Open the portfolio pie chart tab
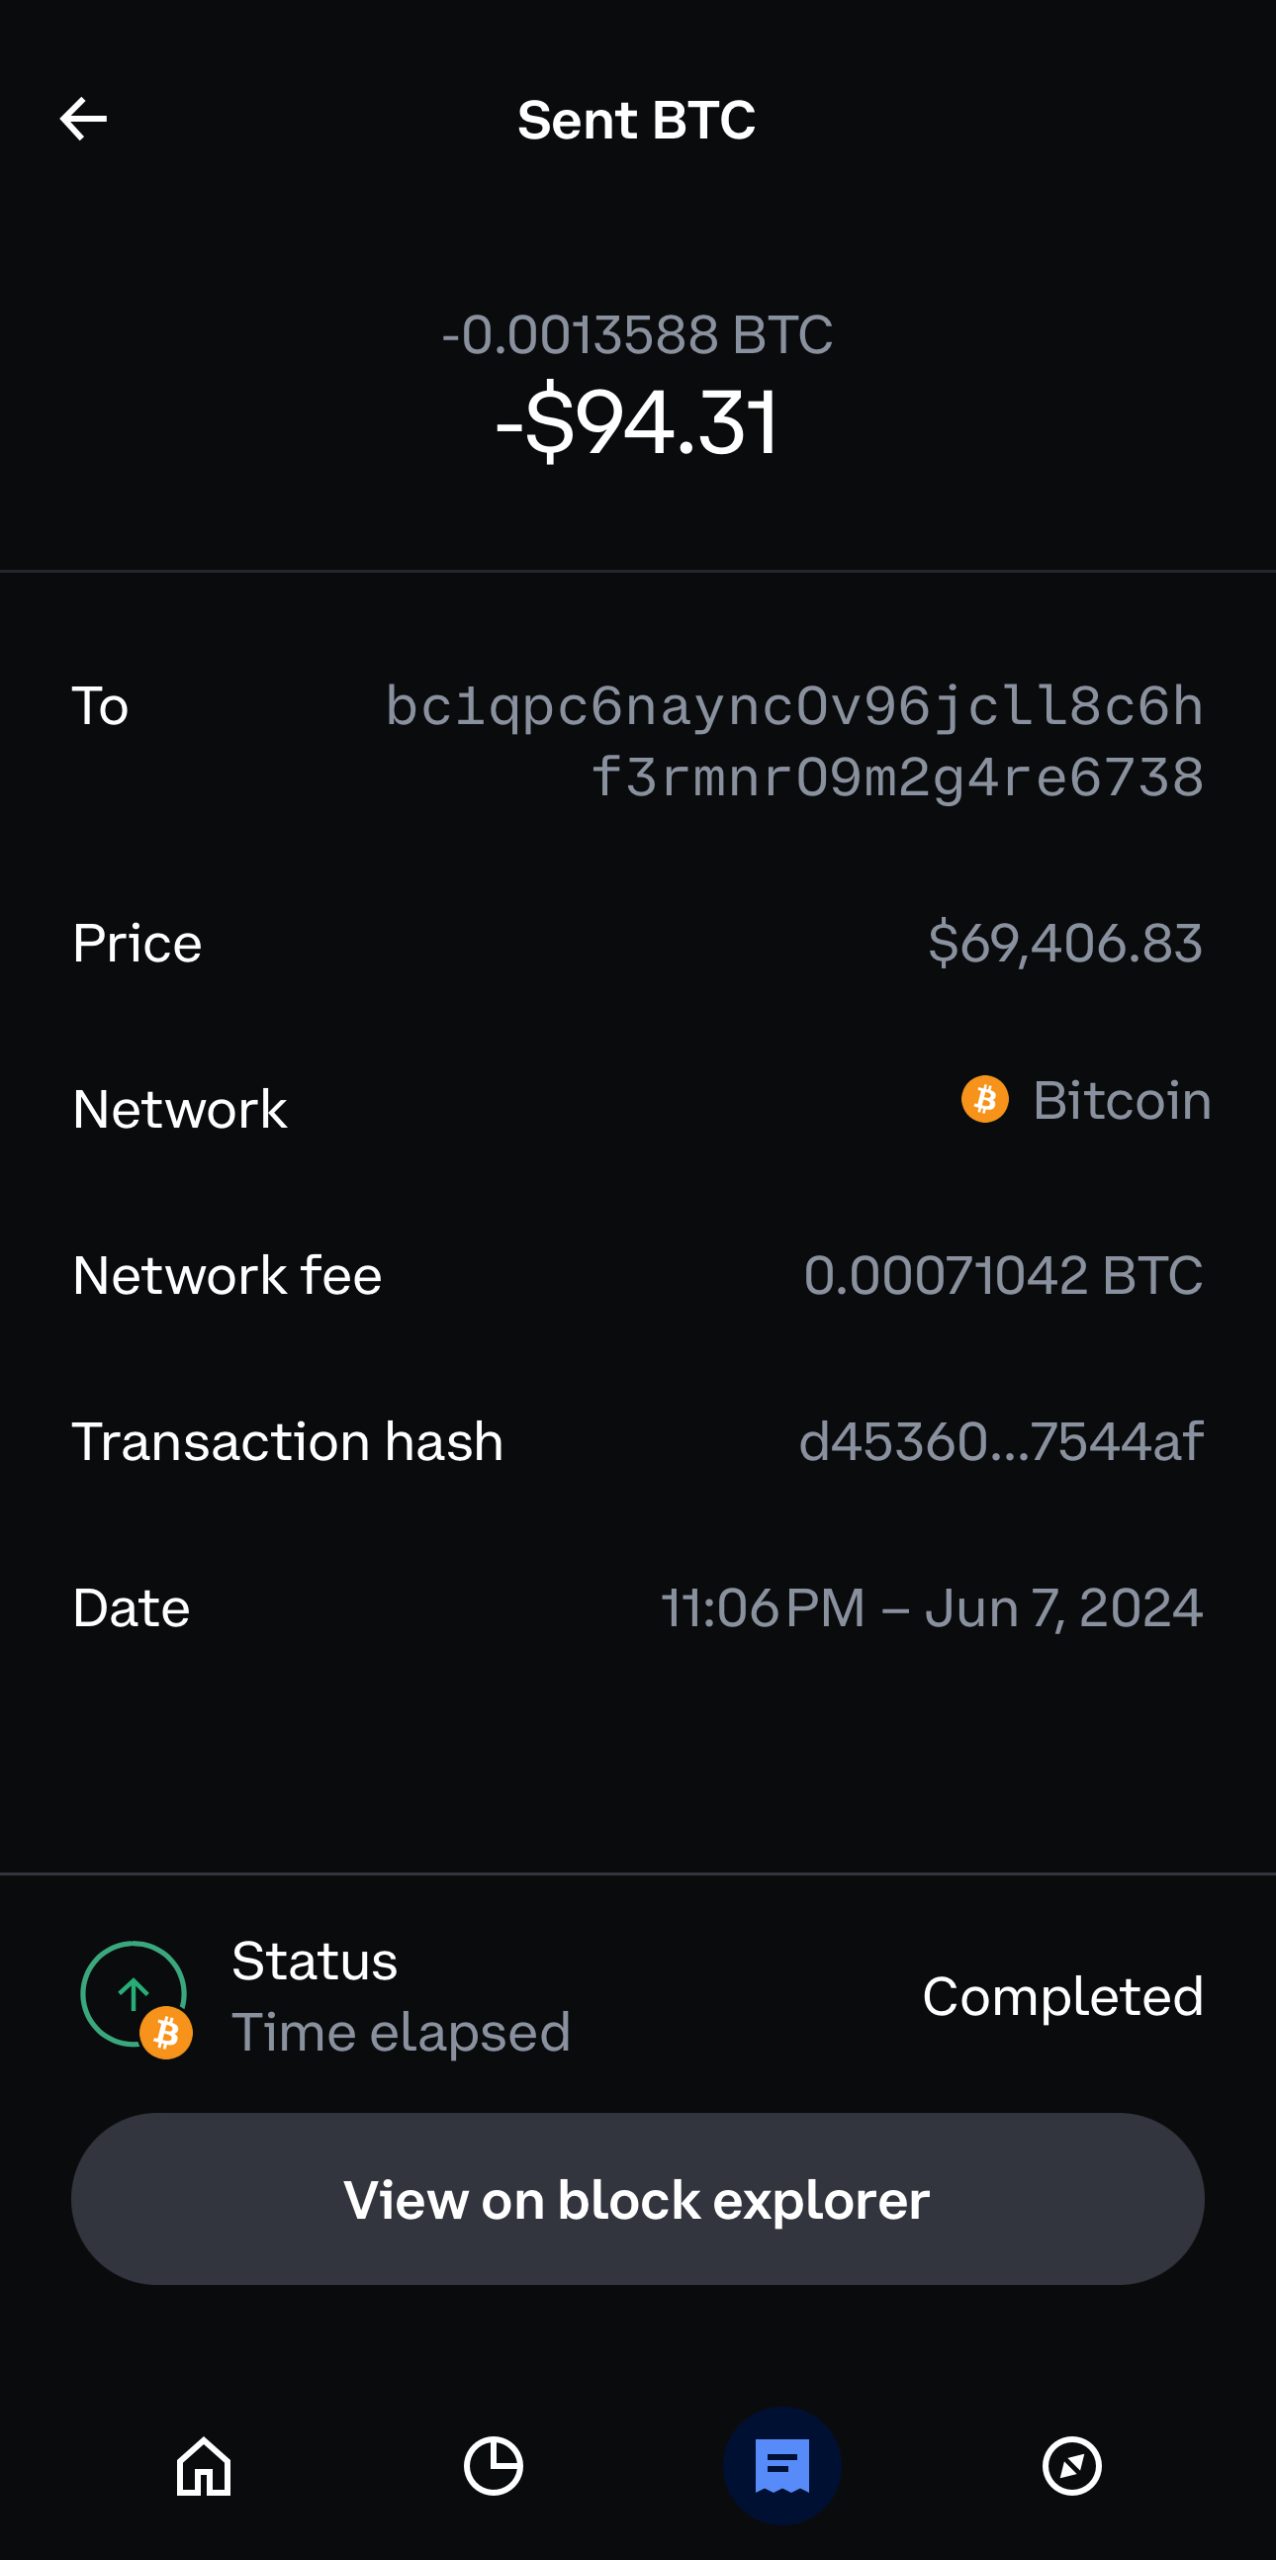Screen dimensions: 1276x2560 pyautogui.click(x=493, y=2466)
